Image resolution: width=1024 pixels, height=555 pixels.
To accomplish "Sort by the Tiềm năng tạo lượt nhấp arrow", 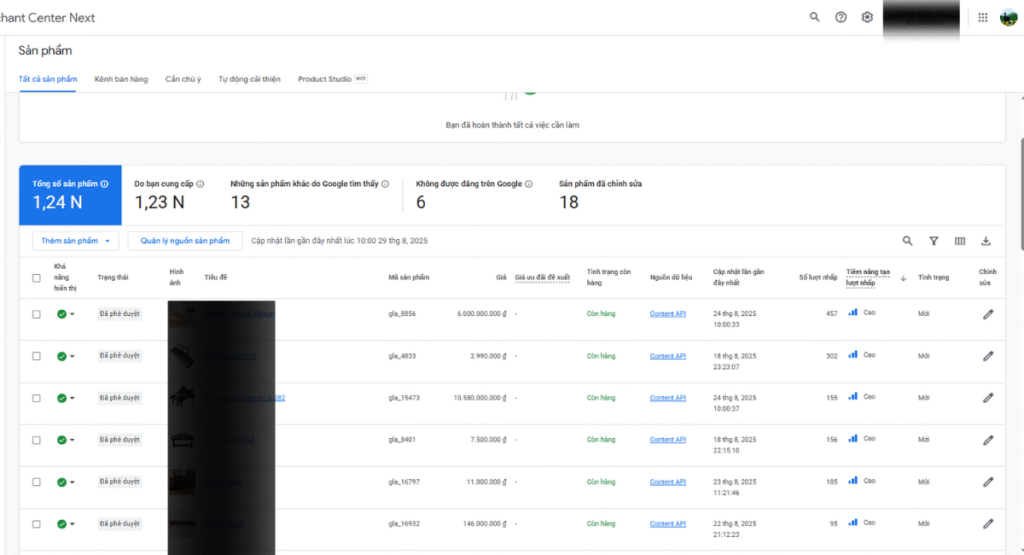I will 903,278.
